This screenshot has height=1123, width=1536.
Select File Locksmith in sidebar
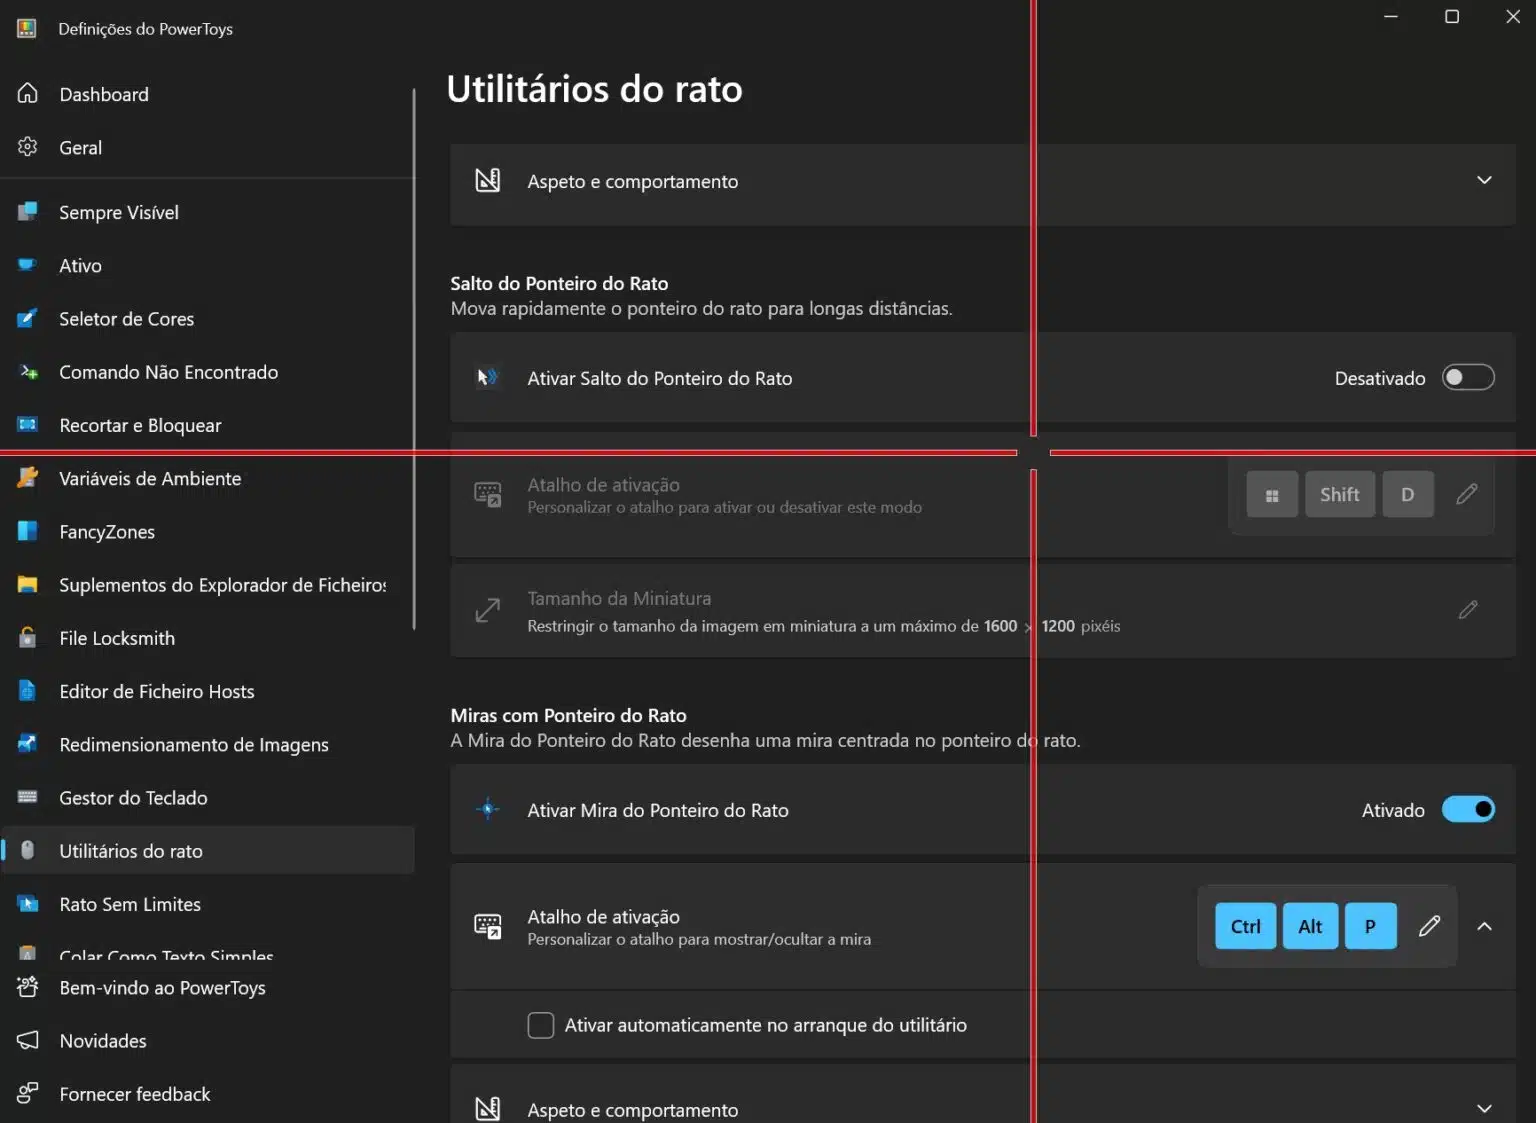[x=207, y=638]
